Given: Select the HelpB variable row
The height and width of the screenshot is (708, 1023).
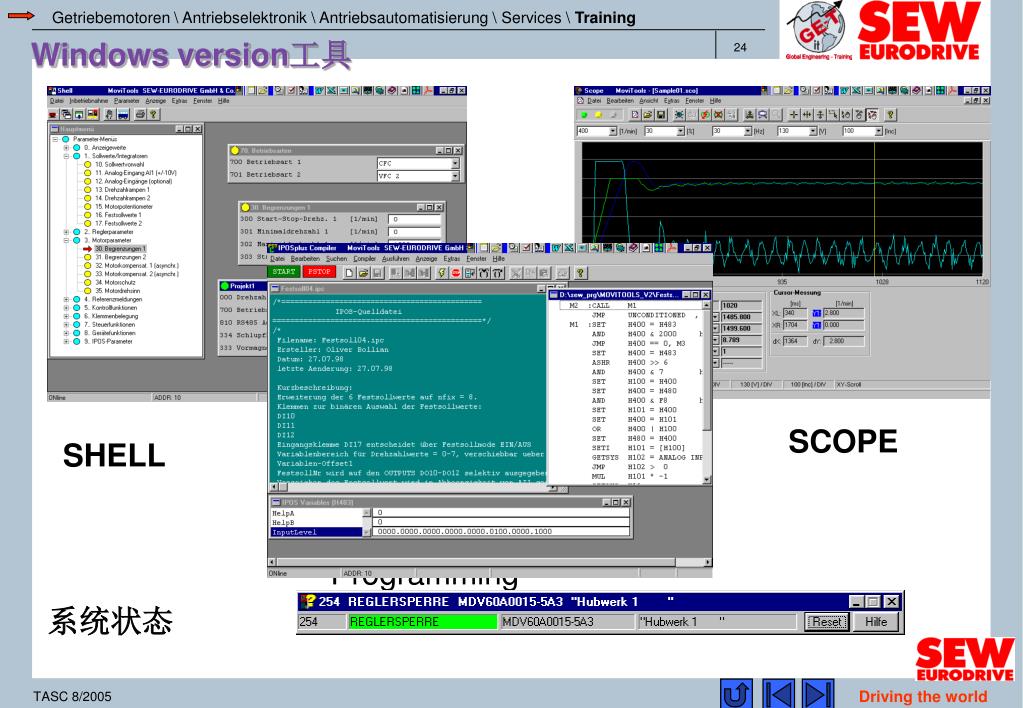Looking at the screenshot, I should coord(317,523).
